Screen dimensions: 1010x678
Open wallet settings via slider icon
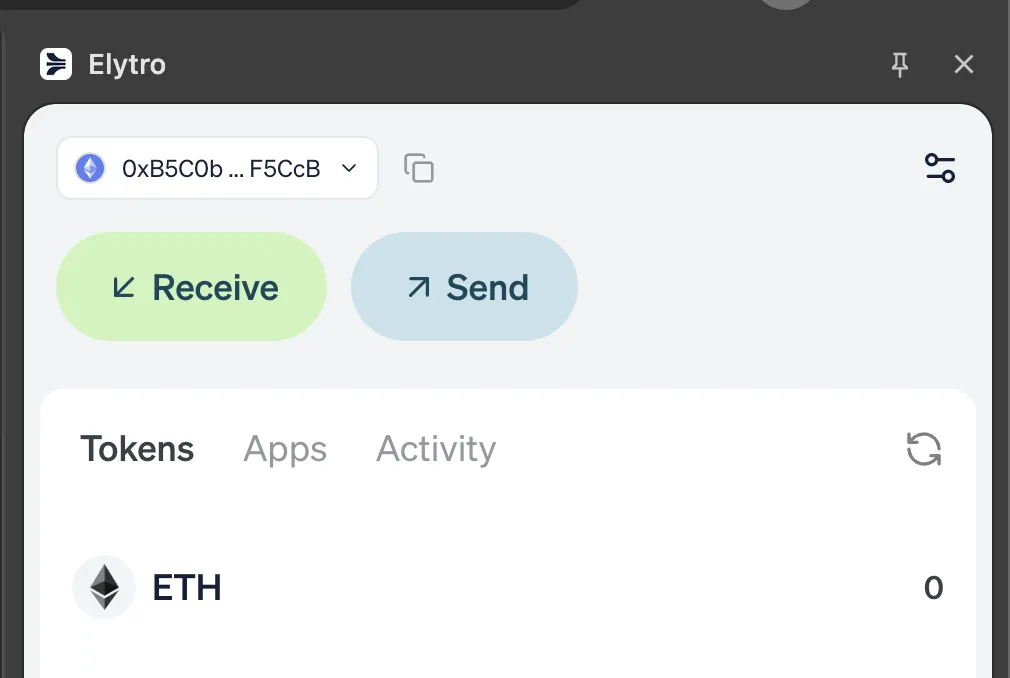click(939, 168)
